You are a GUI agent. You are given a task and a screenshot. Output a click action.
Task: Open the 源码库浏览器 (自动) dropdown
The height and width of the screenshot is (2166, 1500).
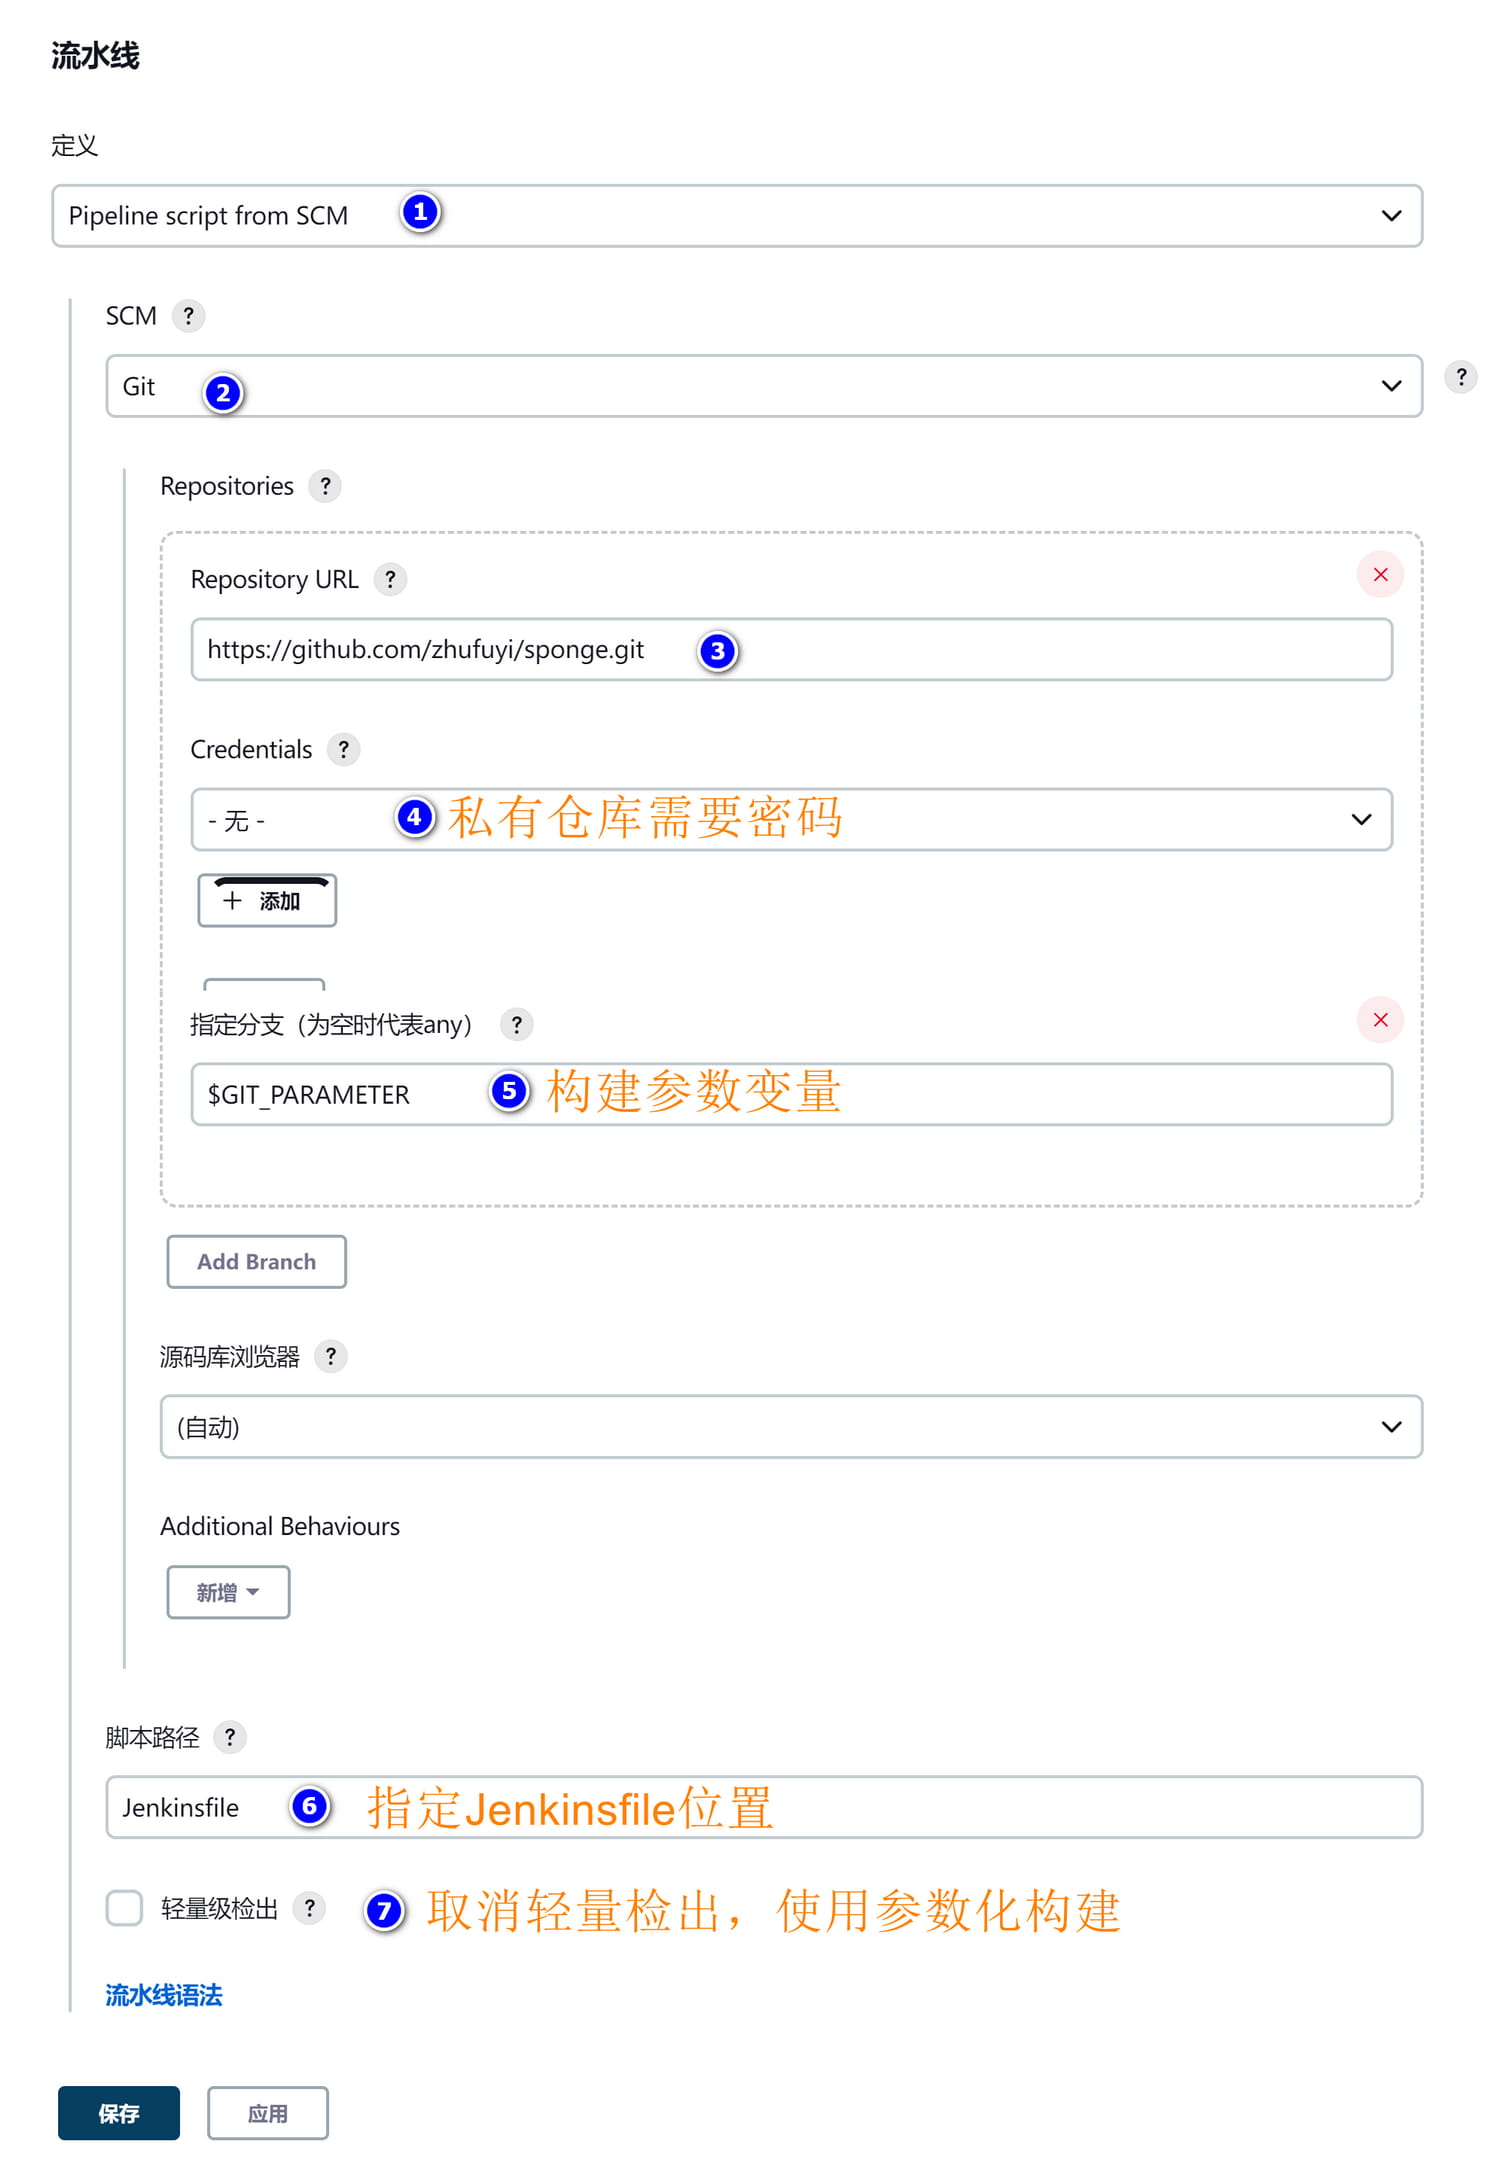791,1427
